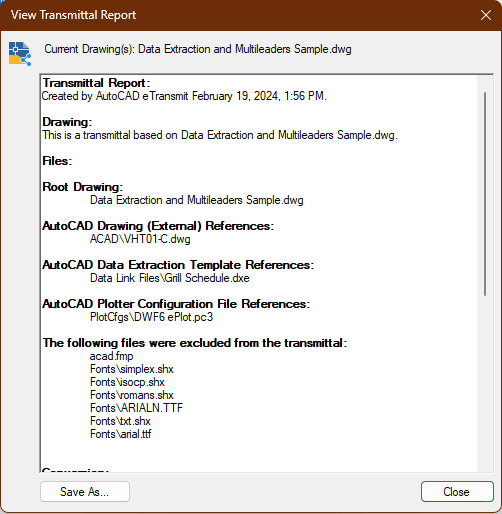Viewport: 502px width, 514px height.
Task: Click the Close button
Action: pos(457,491)
